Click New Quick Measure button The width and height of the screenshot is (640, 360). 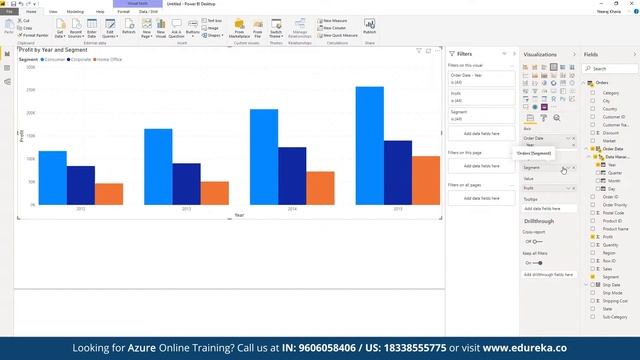coord(338,35)
